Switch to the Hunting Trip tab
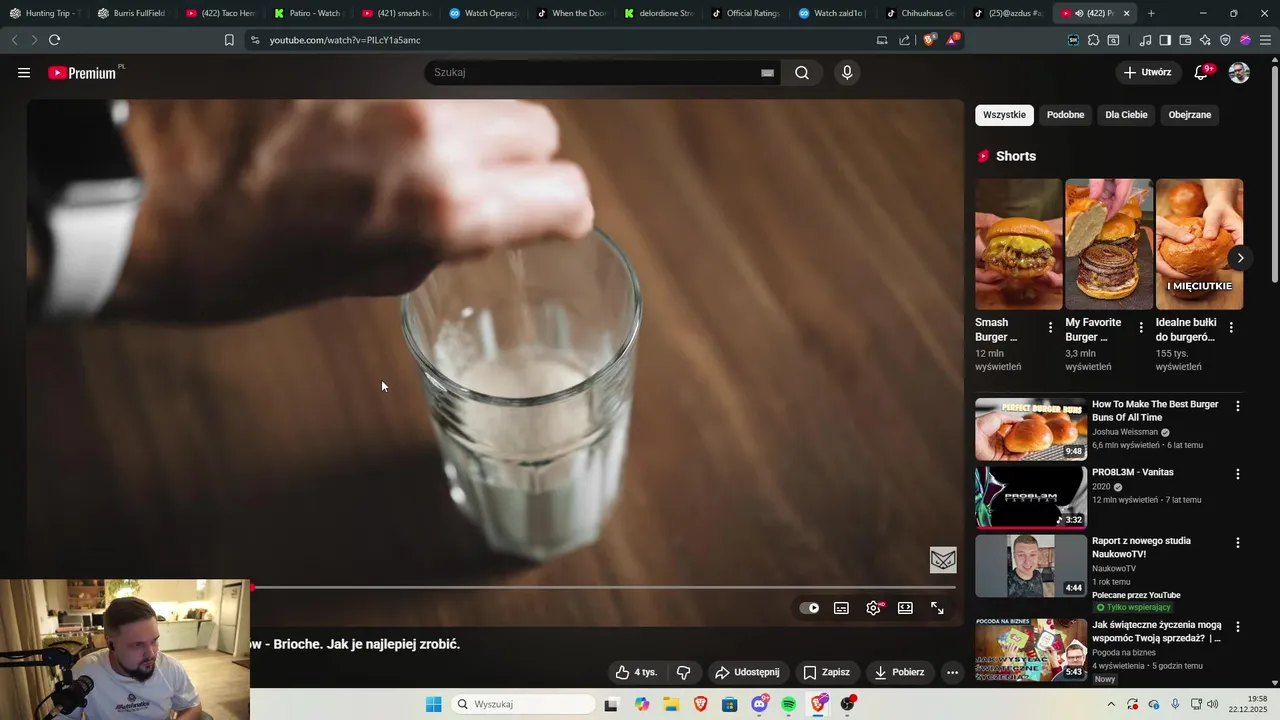Viewport: 1280px width, 720px height. [45, 13]
